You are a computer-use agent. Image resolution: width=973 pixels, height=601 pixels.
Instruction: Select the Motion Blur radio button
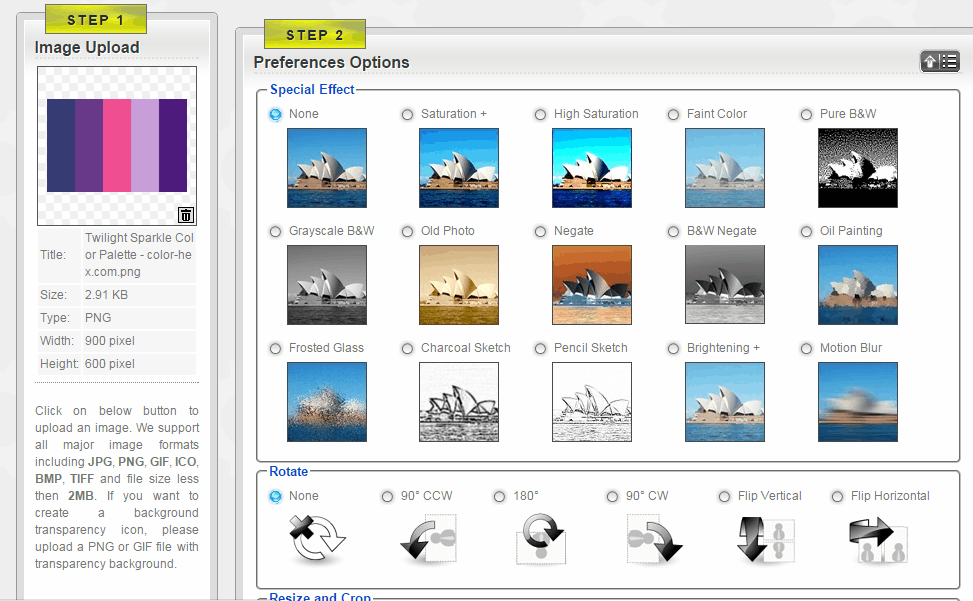pos(806,349)
